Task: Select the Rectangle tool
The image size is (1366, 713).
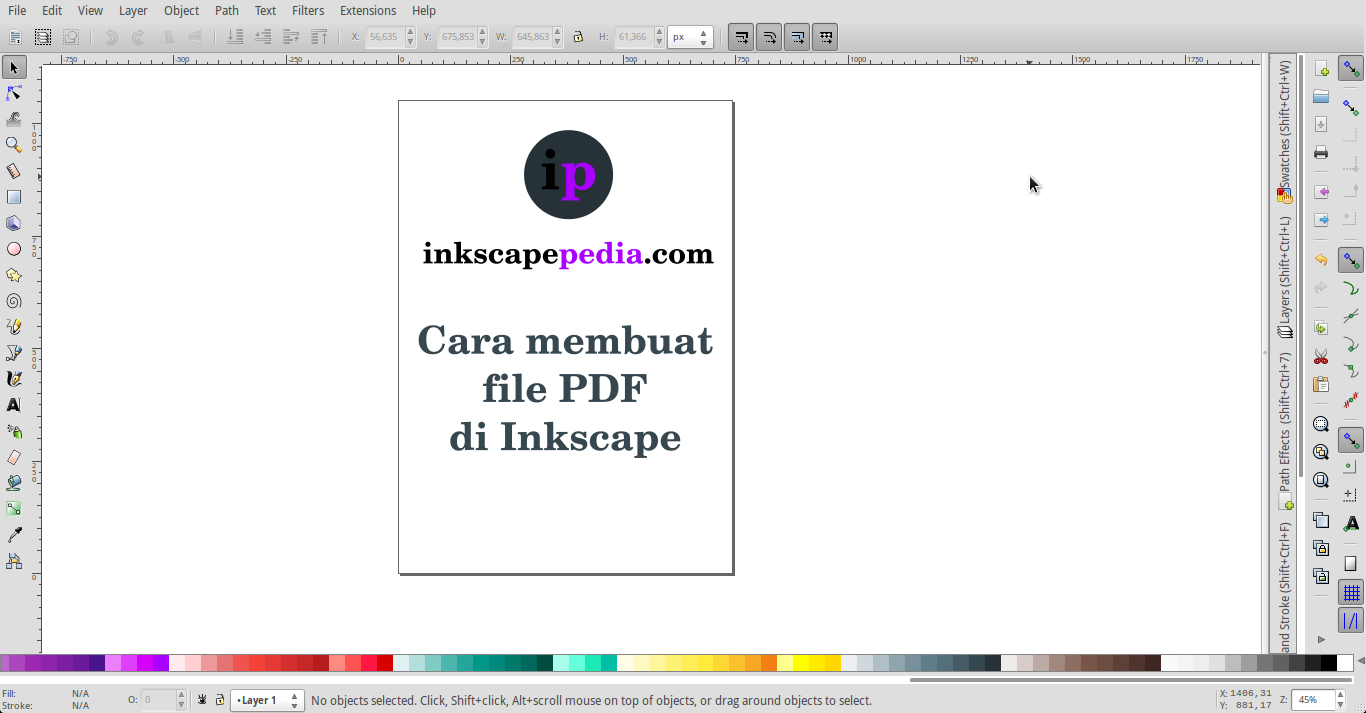Action: [13, 196]
